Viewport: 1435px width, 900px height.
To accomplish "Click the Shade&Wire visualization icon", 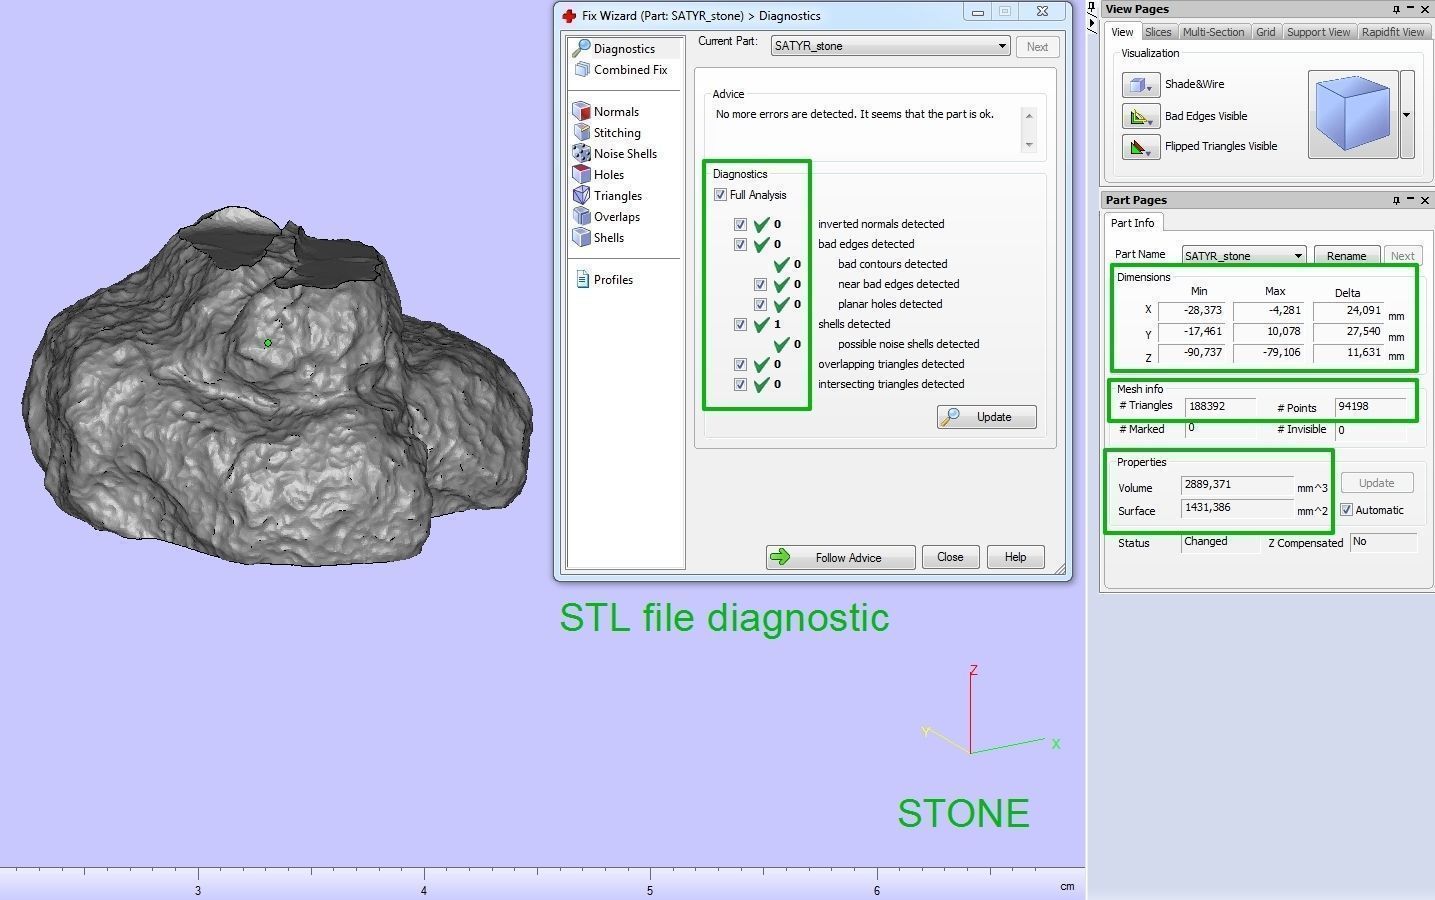I will (x=1140, y=85).
